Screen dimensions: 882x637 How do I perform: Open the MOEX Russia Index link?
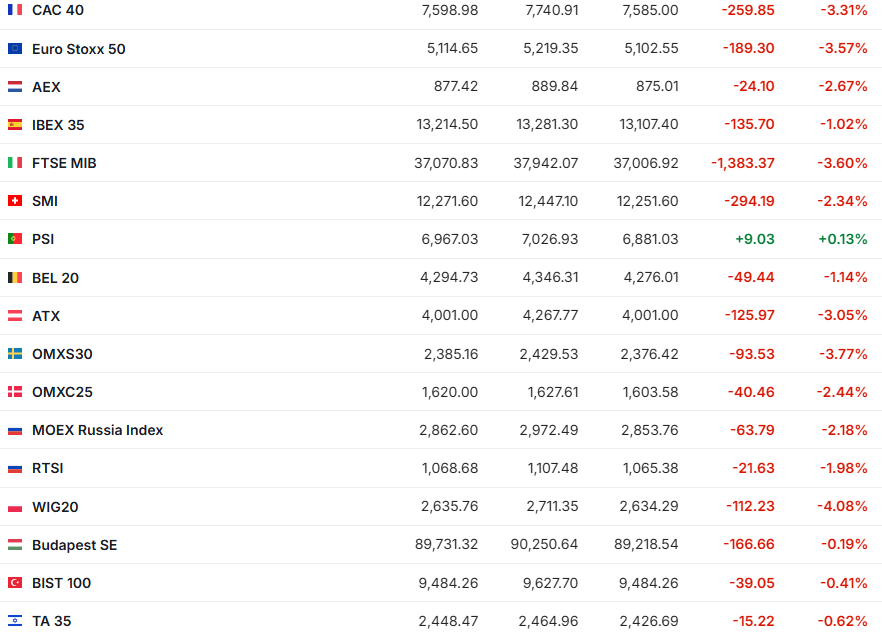point(97,430)
